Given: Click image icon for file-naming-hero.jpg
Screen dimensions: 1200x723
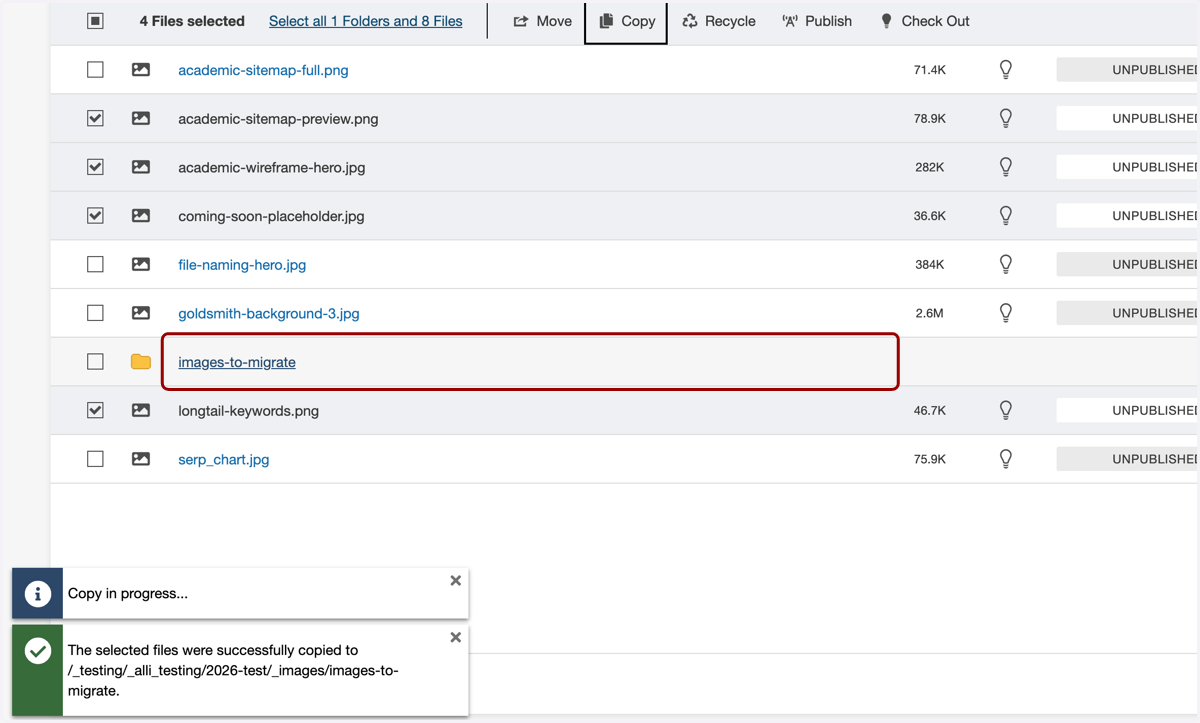Looking at the screenshot, I should click(141, 264).
